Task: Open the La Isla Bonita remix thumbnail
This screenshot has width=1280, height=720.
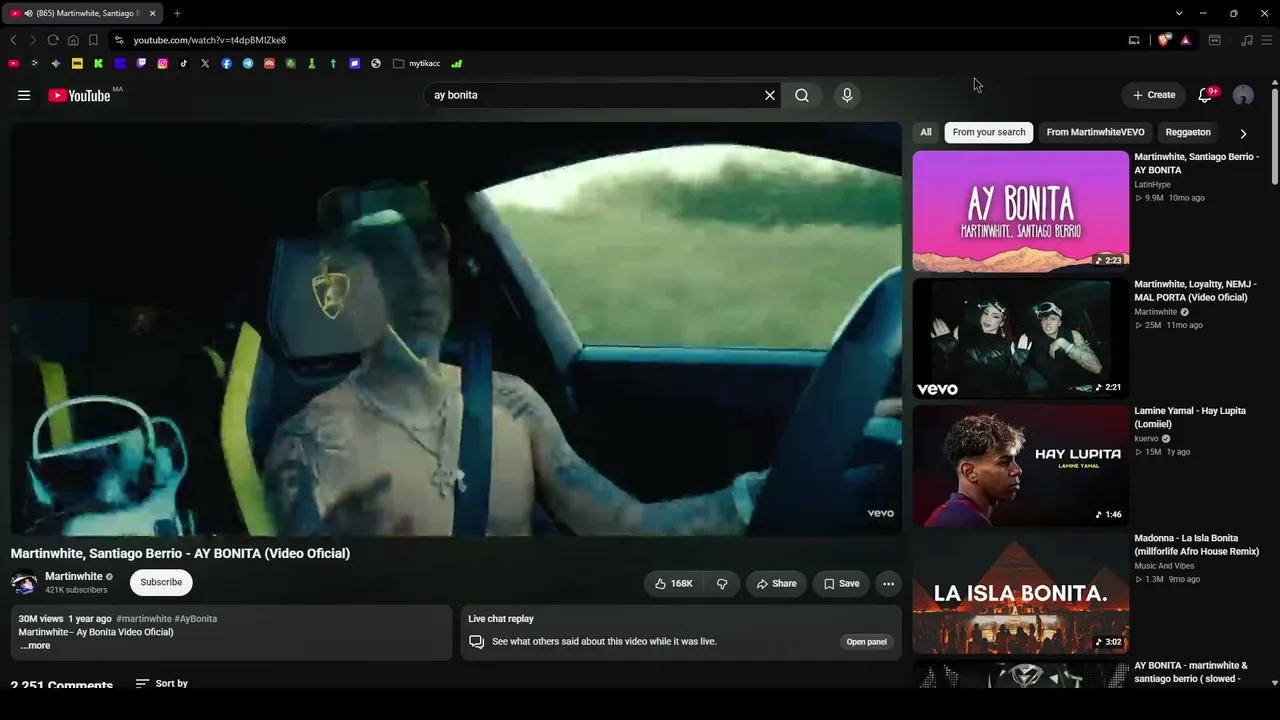Action: point(1021,592)
